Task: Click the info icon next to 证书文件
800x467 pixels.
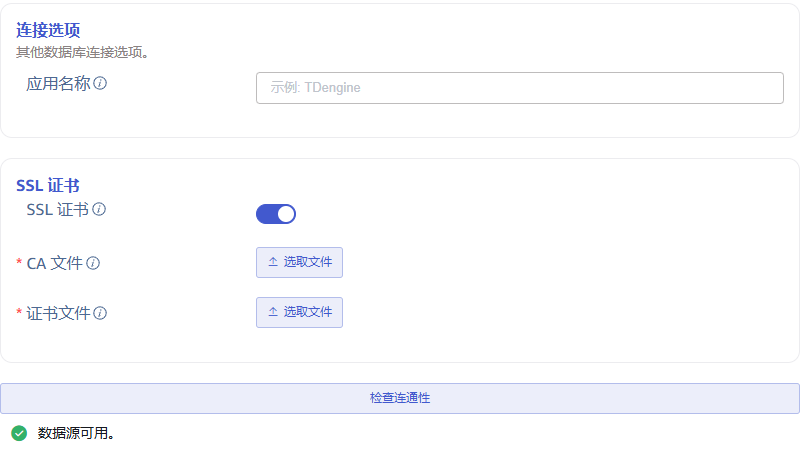Action: pyautogui.click(x=100, y=313)
